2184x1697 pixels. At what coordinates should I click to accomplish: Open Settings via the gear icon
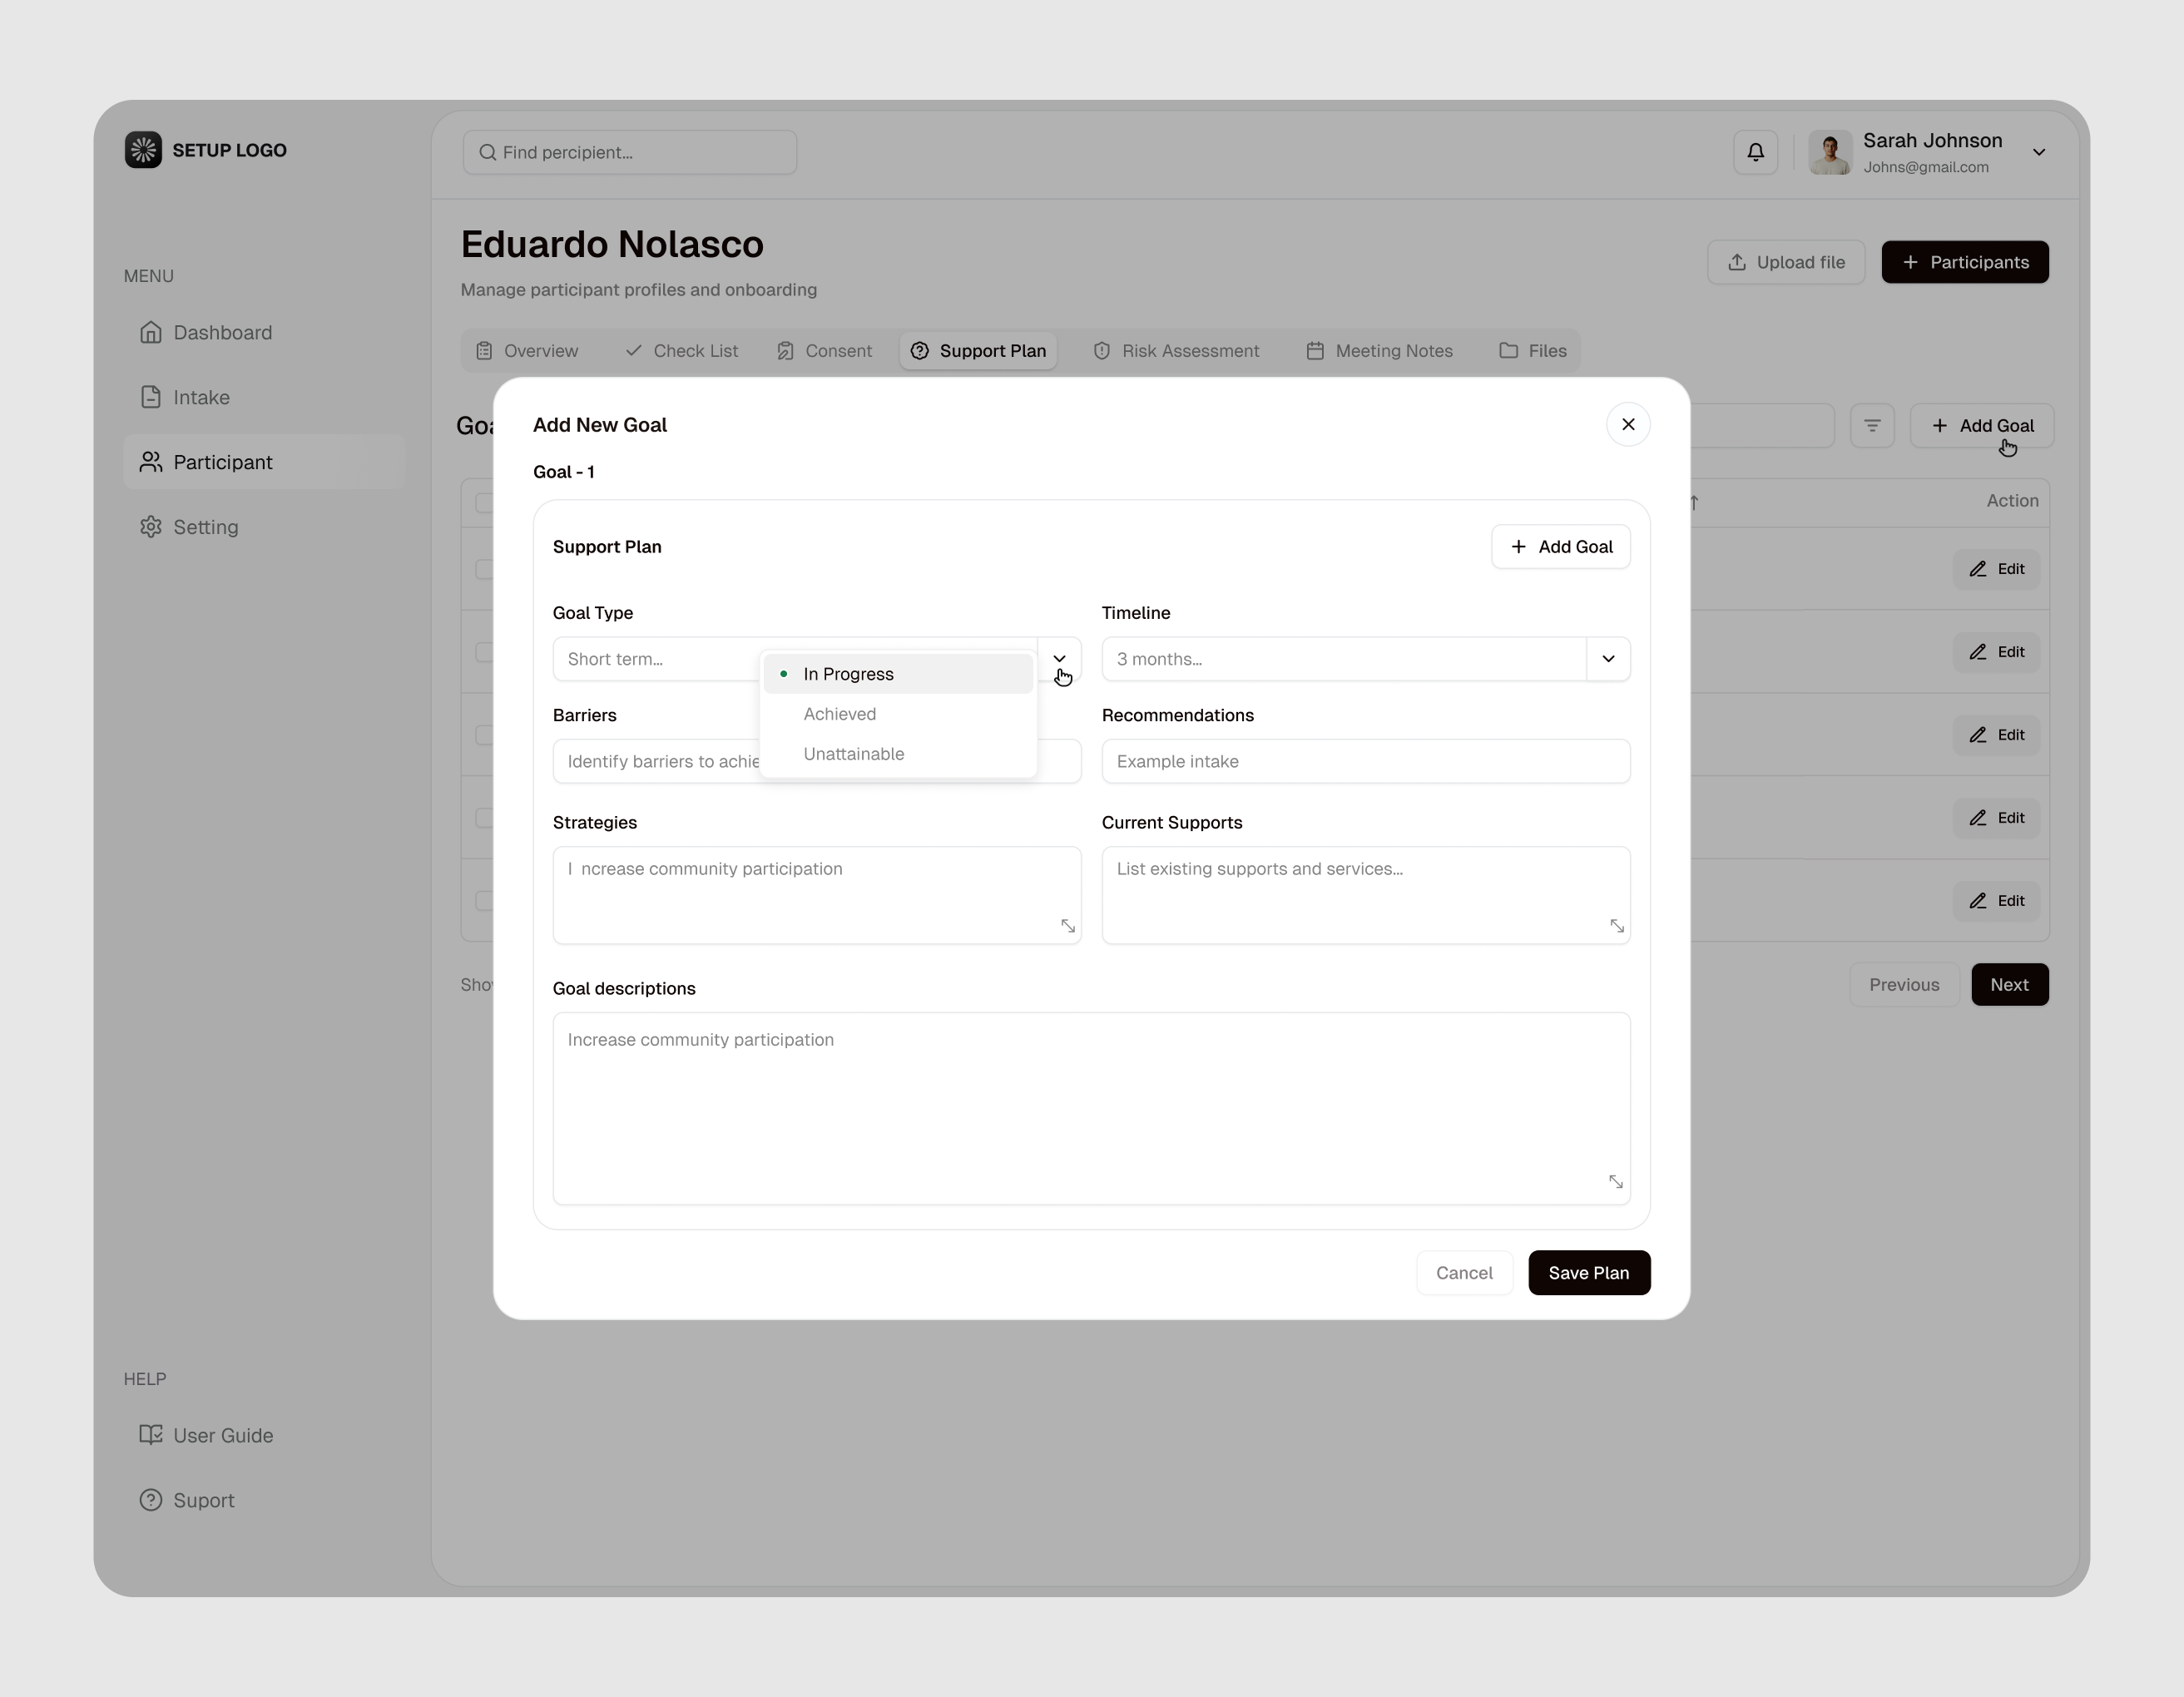click(151, 526)
